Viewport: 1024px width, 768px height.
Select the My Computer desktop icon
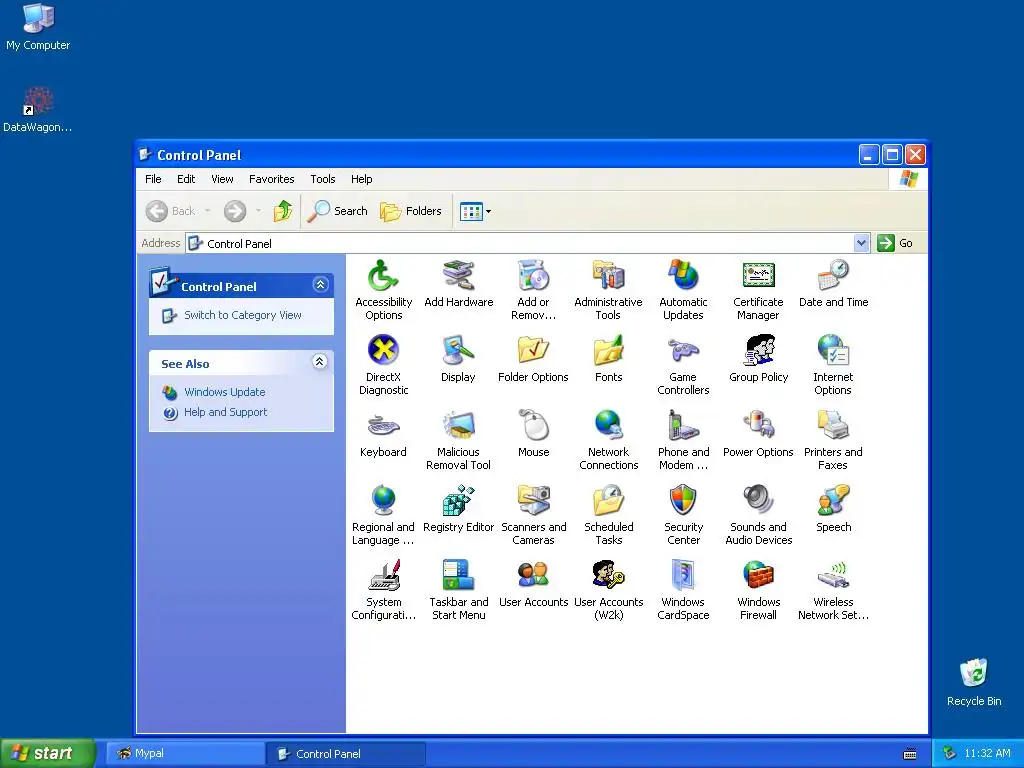tap(38, 27)
